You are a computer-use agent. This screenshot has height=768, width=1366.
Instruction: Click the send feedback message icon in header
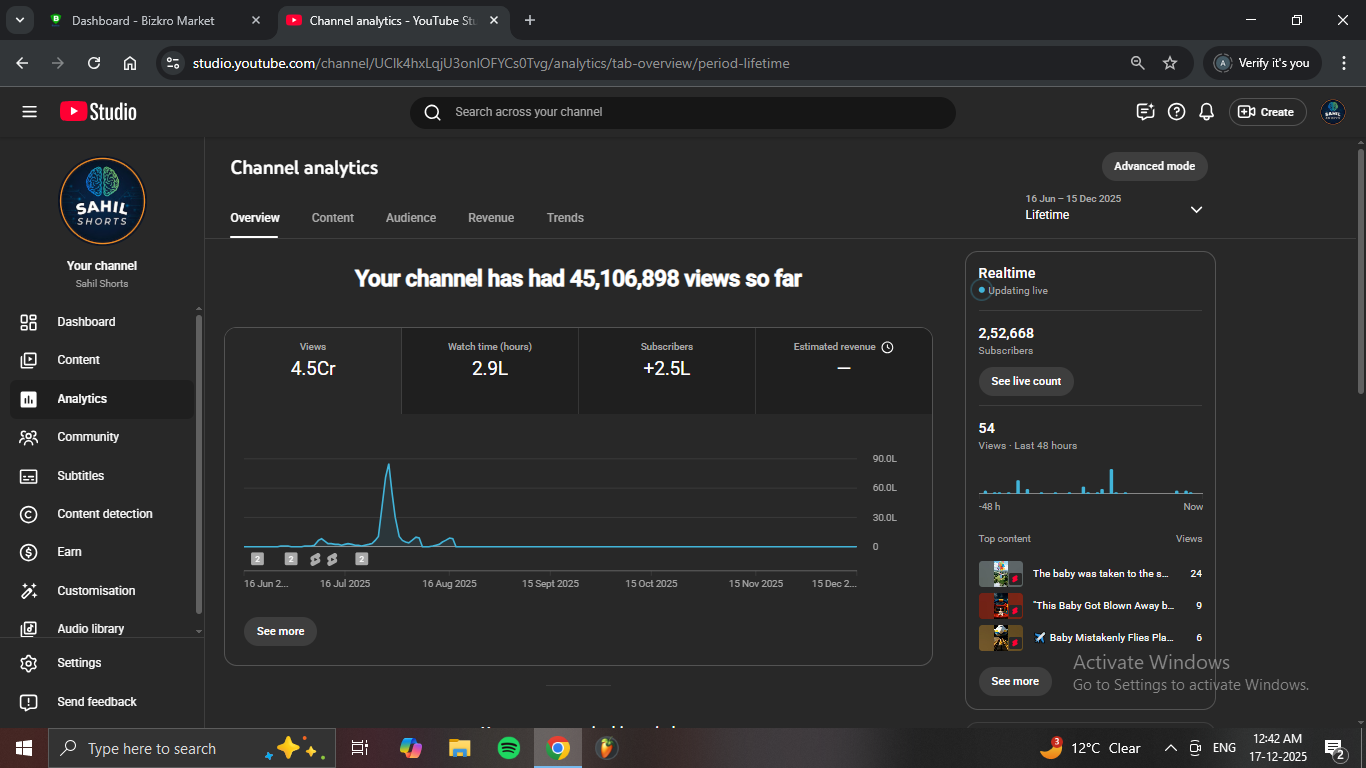(1146, 112)
